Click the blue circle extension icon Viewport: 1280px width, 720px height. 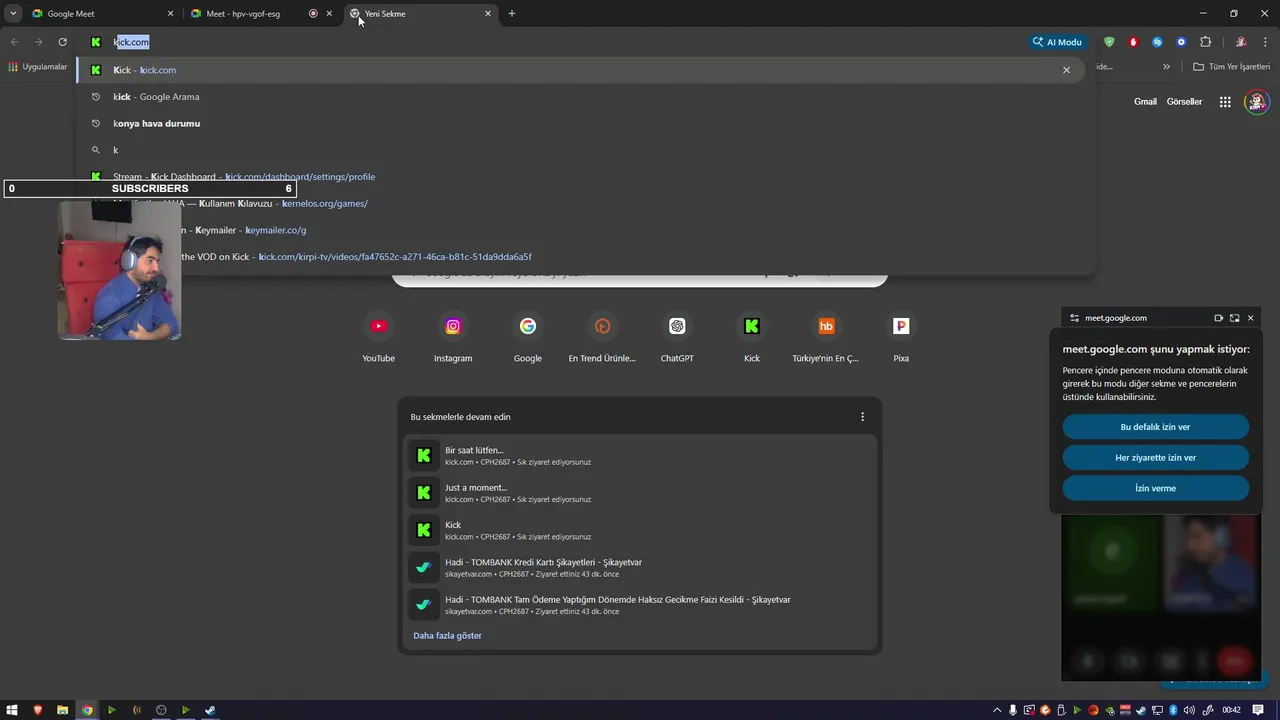pyautogui.click(x=1181, y=42)
